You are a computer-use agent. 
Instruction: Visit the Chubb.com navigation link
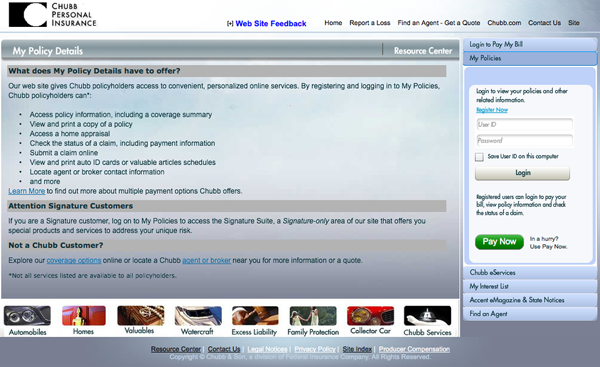click(x=504, y=23)
